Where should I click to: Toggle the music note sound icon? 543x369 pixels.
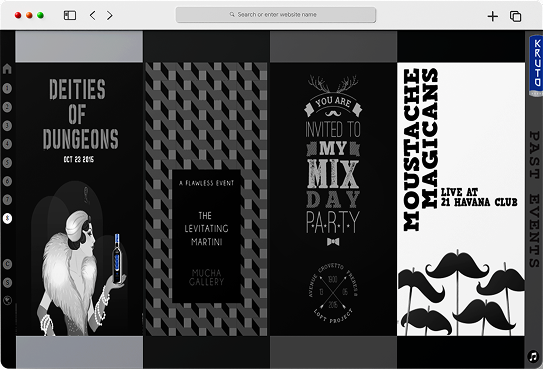tap(533, 356)
